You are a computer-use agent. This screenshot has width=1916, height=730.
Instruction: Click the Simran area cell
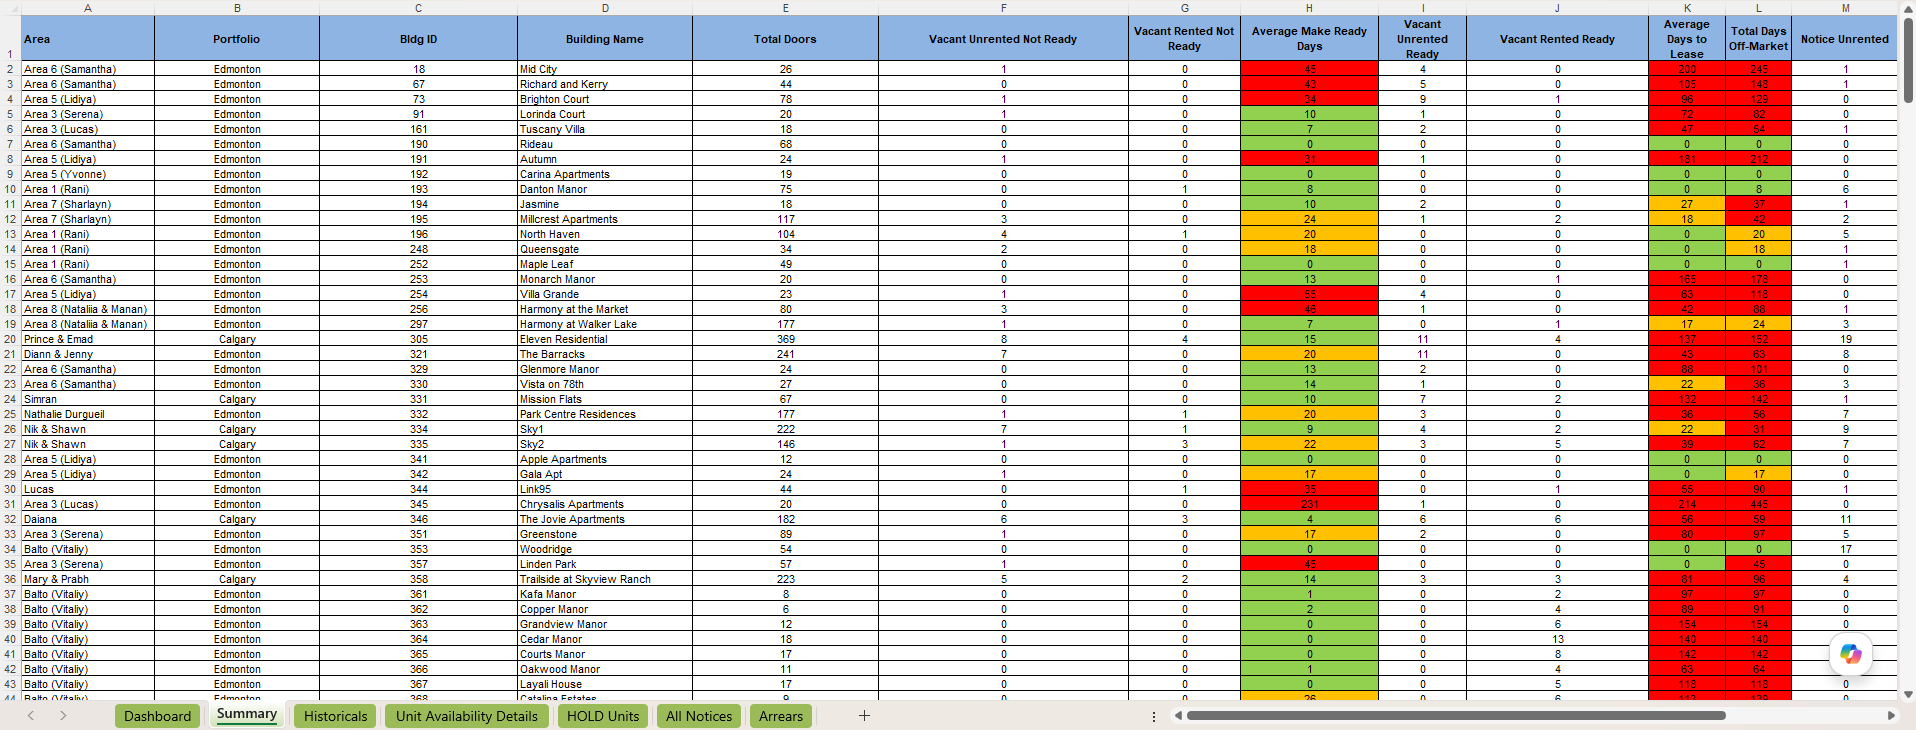pyautogui.click(x=88, y=399)
